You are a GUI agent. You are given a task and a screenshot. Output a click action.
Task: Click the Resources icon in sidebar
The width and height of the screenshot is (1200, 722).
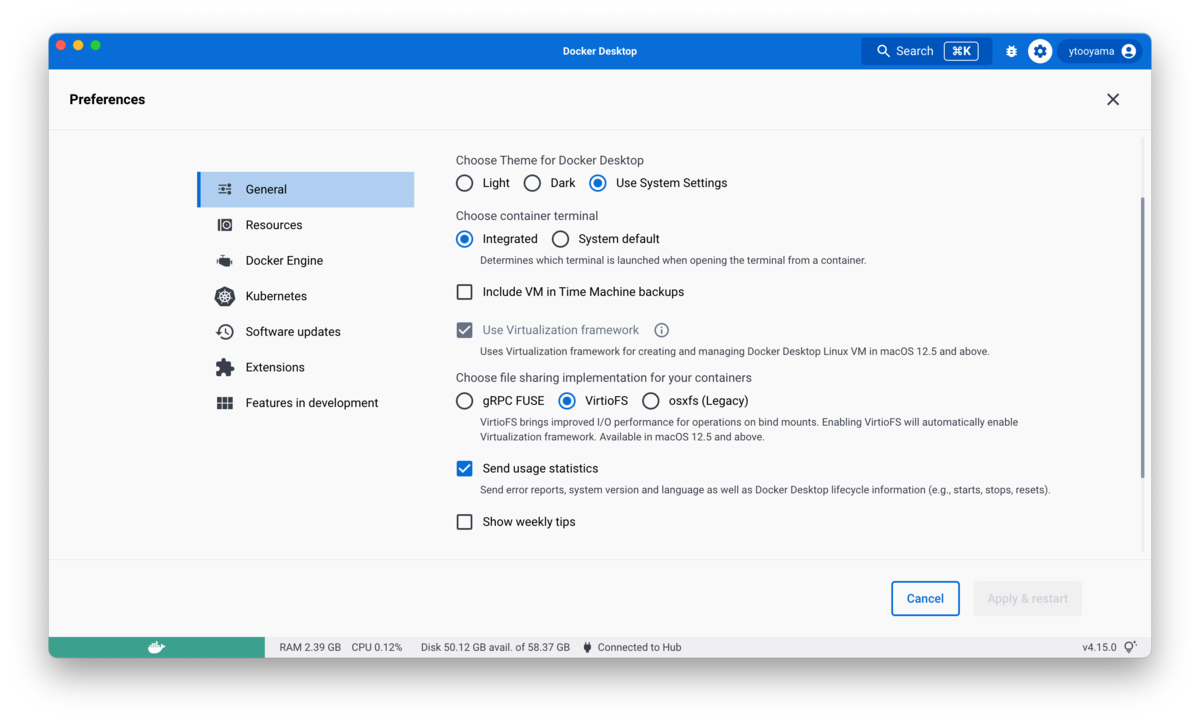[x=225, y=225]
